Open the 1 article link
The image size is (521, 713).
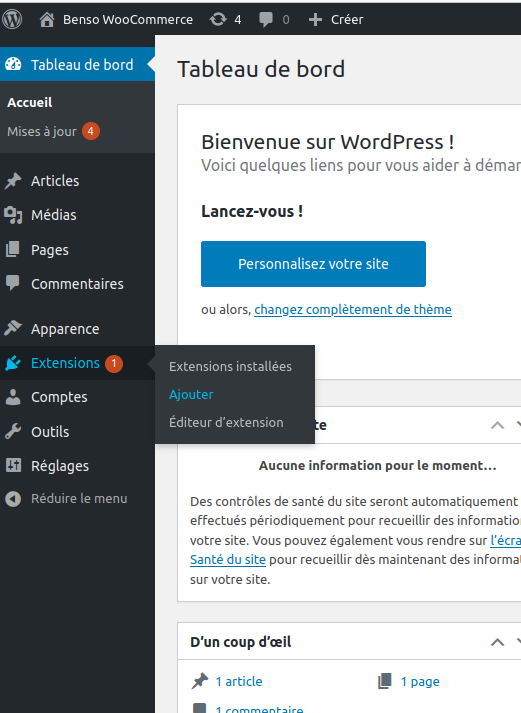(239, 681)
